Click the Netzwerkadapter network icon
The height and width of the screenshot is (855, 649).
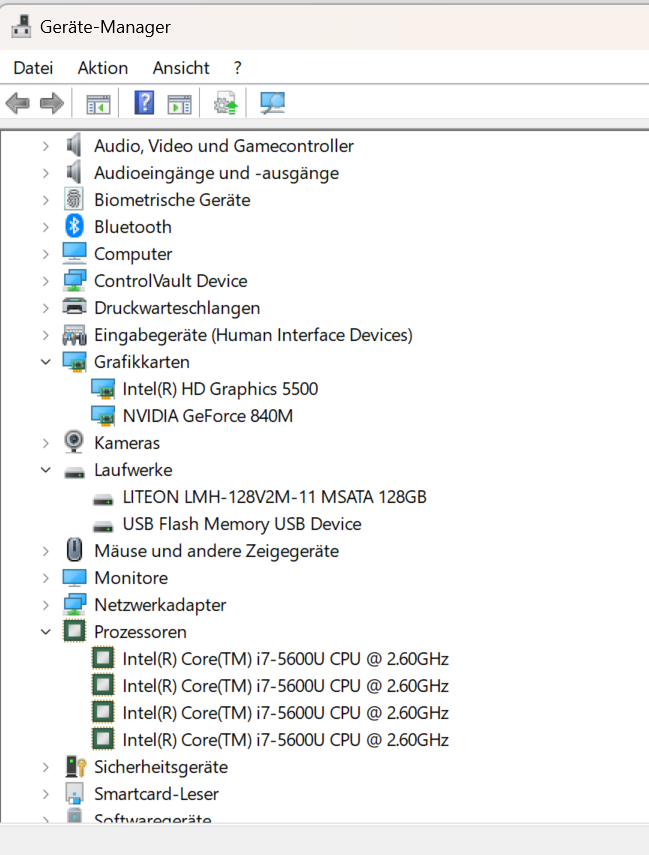tap(74, 604)
